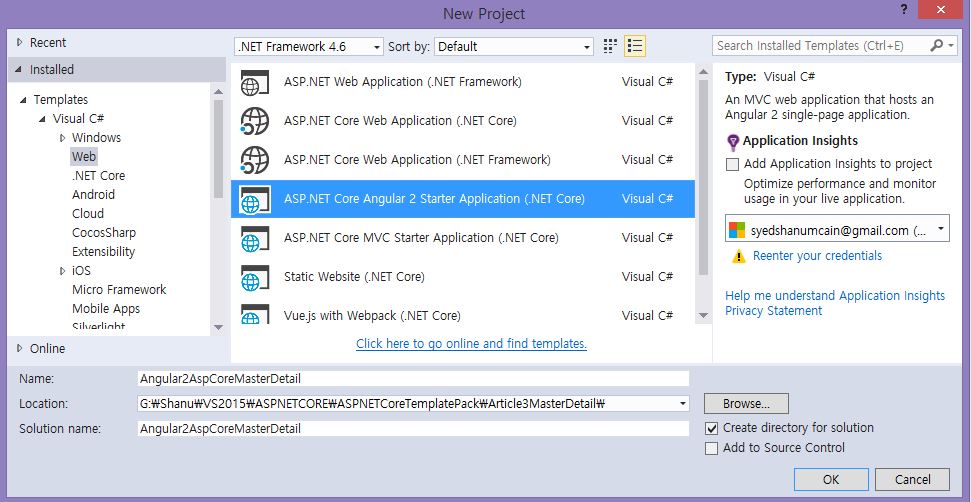Viewport: 971px width, 502px height.
Task: Select the Android category
Action: (94, 194)
